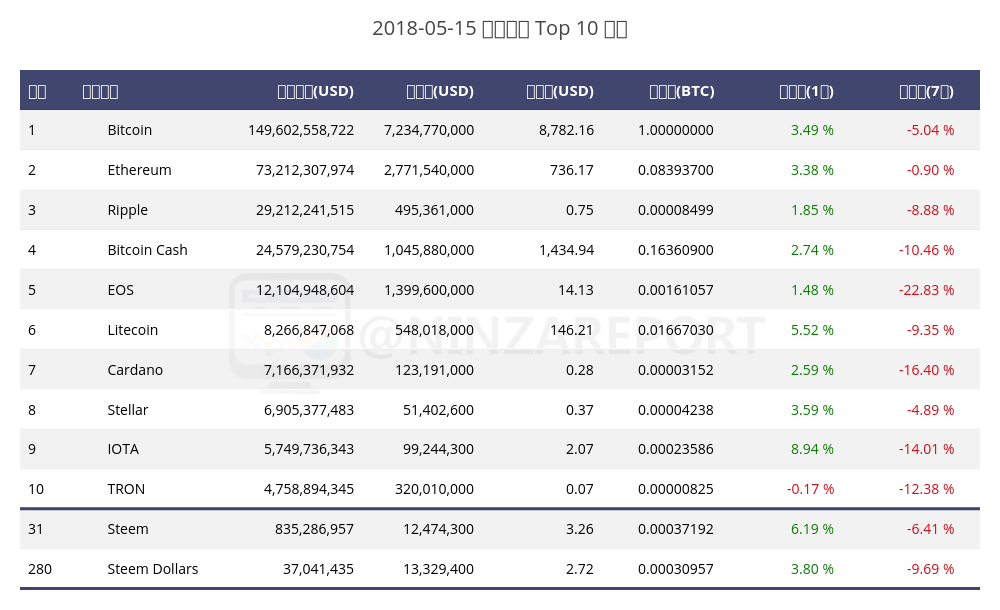This screenshot has width=1000, height=610.
Task: Click the Ripple coin name
Action: click(x=128, y=211)
